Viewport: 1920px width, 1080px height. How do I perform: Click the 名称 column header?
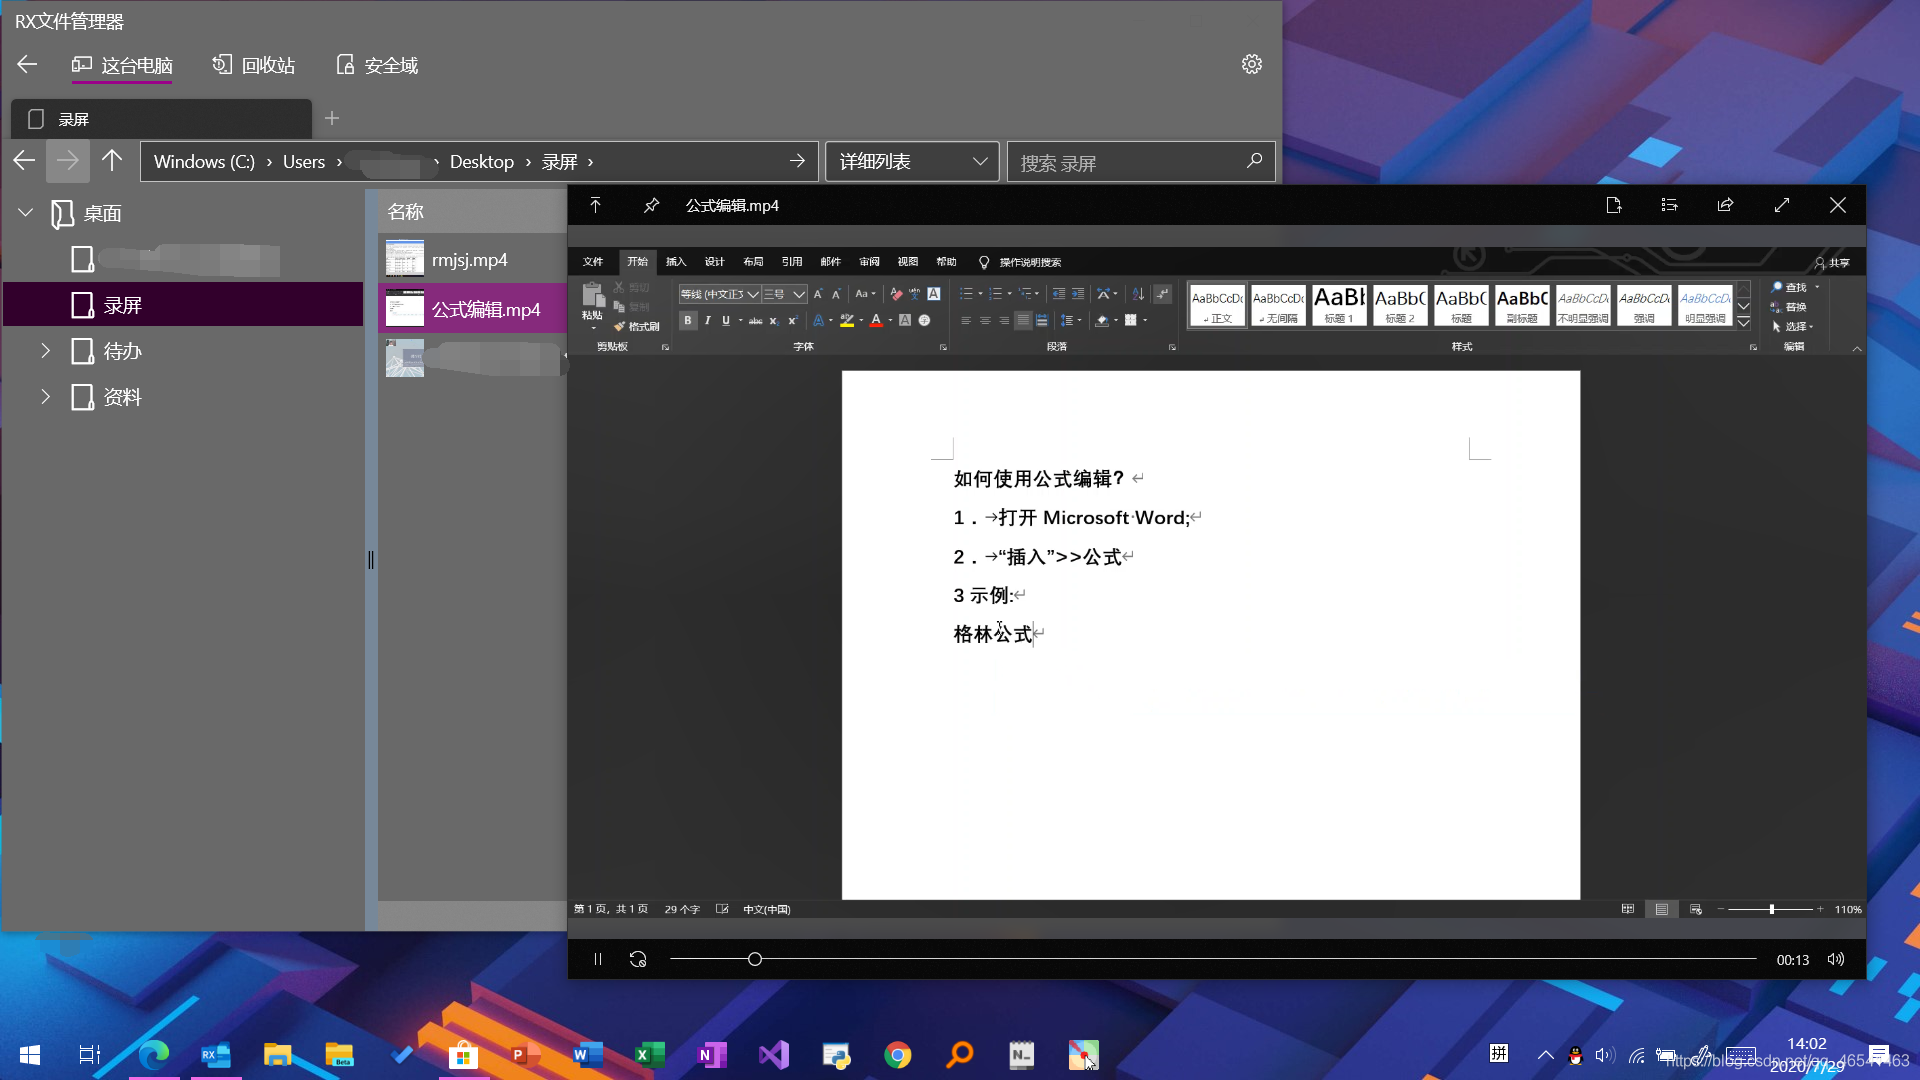406,211
